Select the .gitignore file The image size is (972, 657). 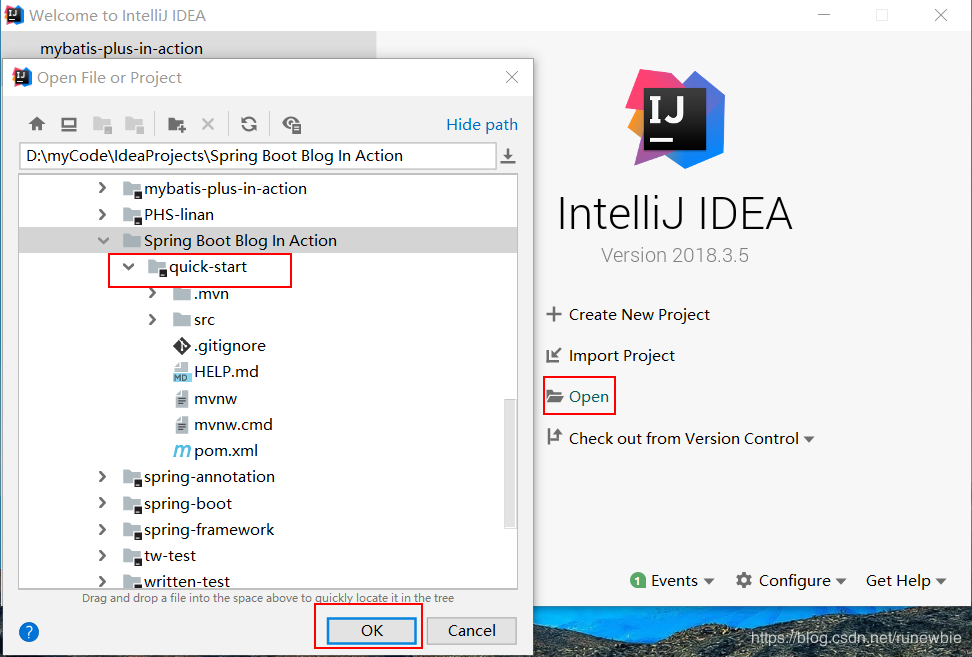[x=229, y=346]
